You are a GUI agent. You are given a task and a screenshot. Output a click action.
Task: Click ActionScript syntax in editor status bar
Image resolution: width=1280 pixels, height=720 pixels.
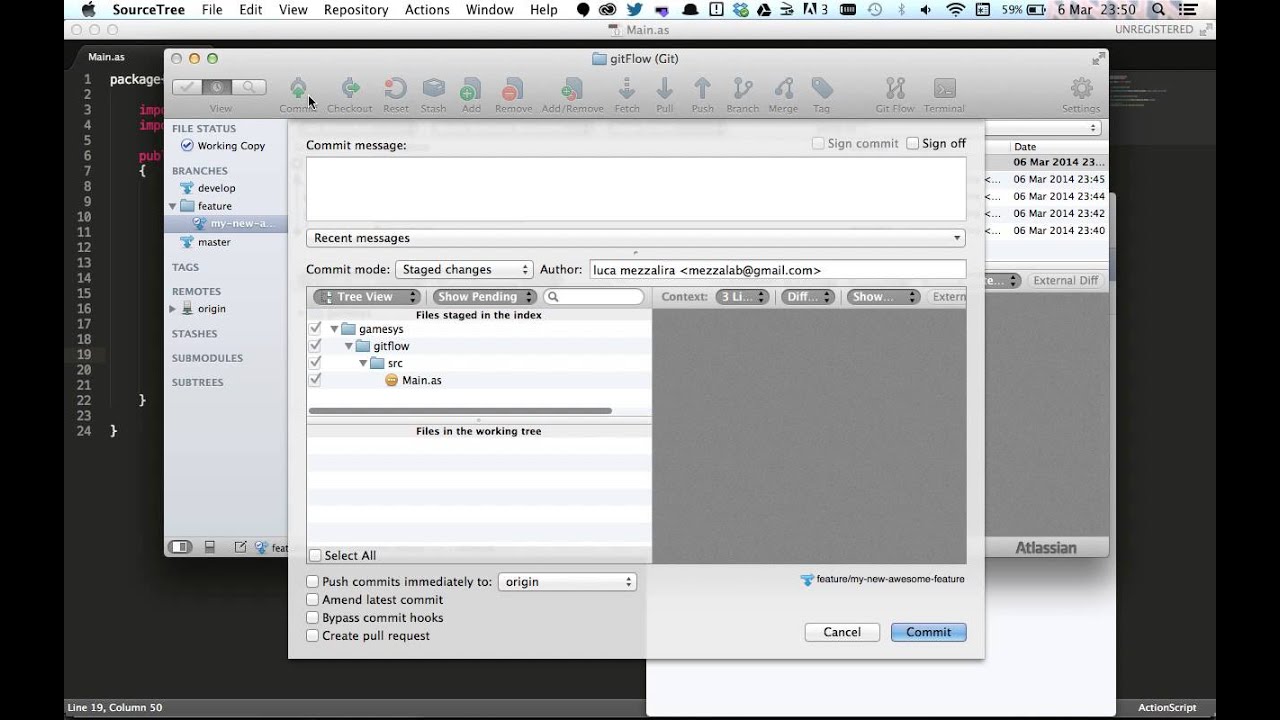pos(1167,708)
